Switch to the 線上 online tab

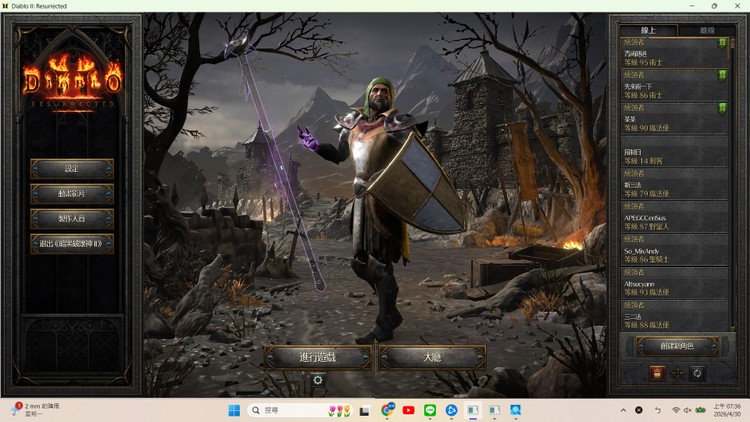tap(648, 30)
